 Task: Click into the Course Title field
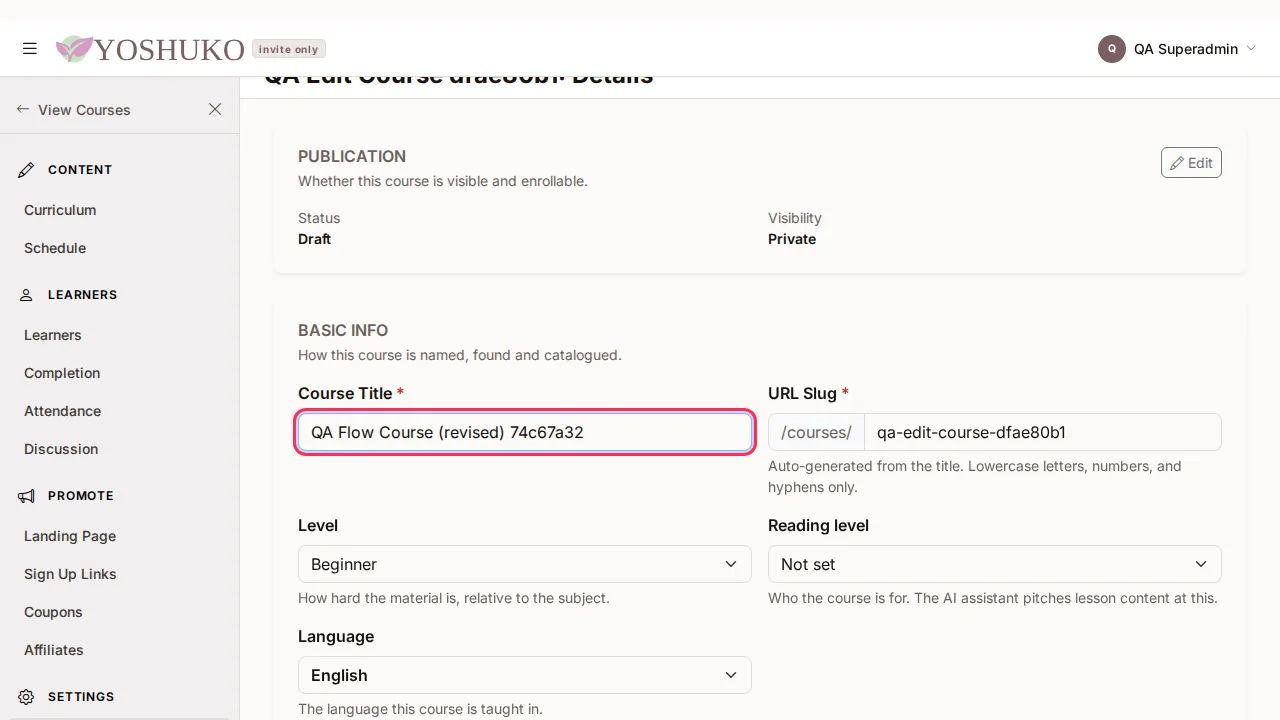point(525,432)
